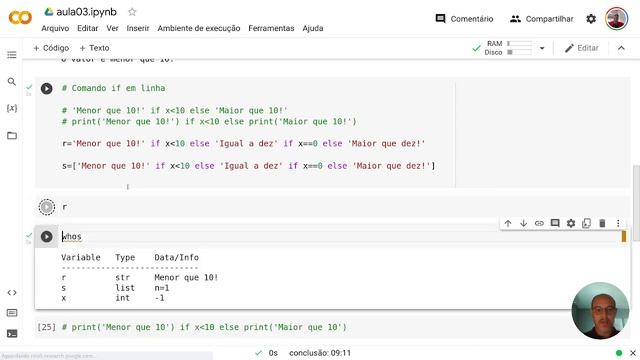Image resolution: width=640 pixels, height=360 pixels.
Task: Open the command palette icon
Action: 12,313
